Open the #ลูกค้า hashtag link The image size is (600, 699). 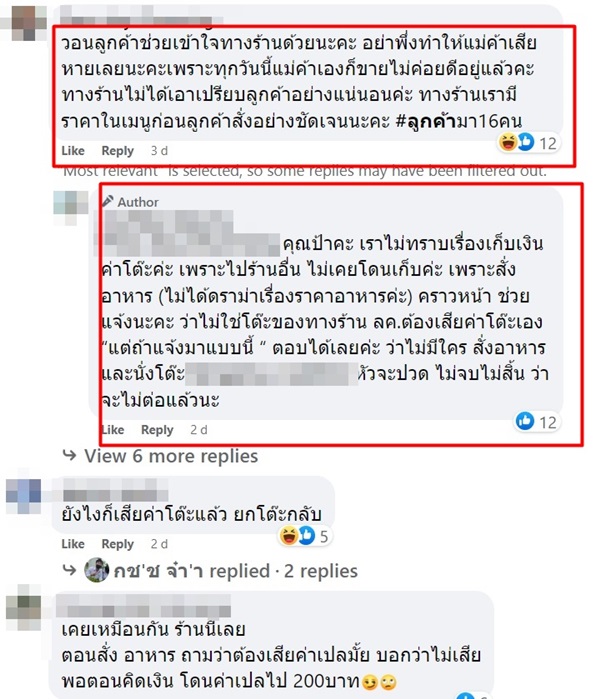click(426, 121)
